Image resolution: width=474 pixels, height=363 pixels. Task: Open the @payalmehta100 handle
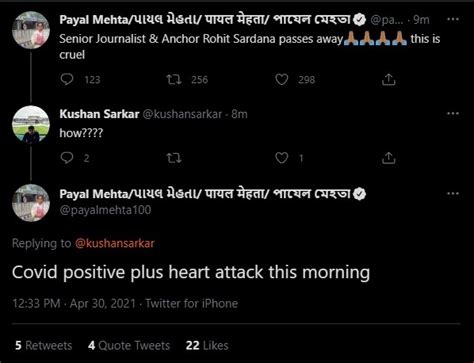pos(105,210)
